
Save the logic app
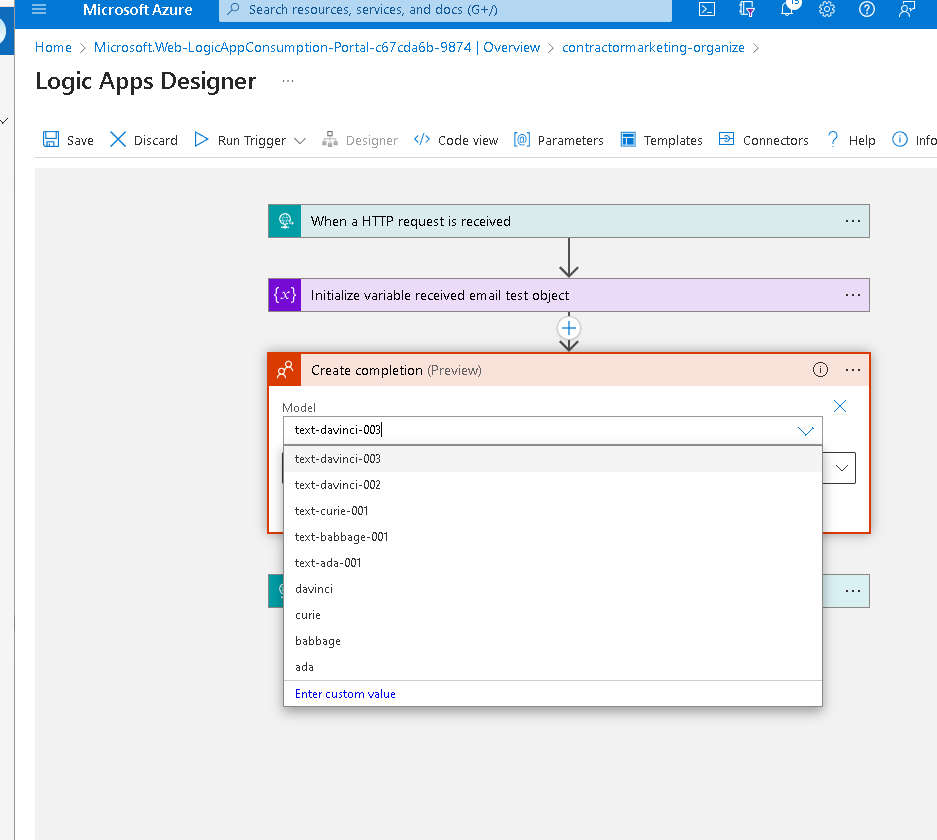(68, 140)
